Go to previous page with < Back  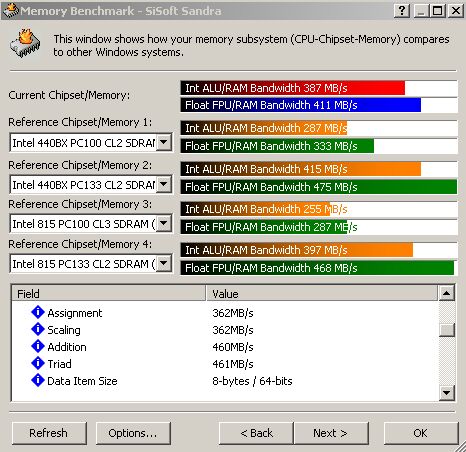256,433
